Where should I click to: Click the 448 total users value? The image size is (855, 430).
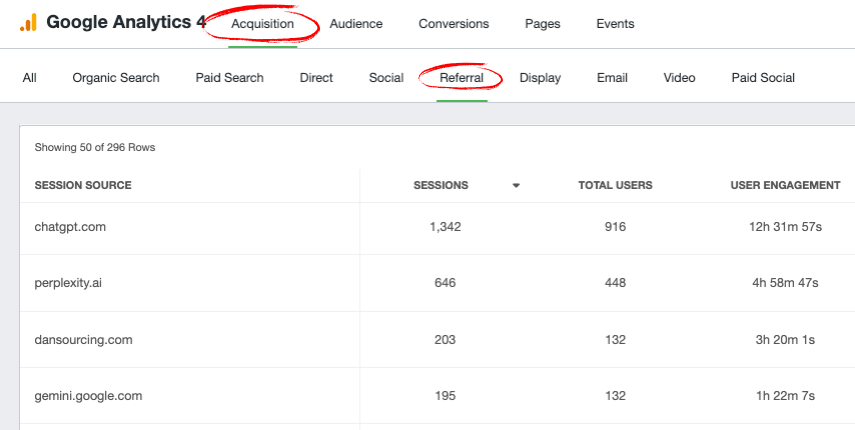615,283
